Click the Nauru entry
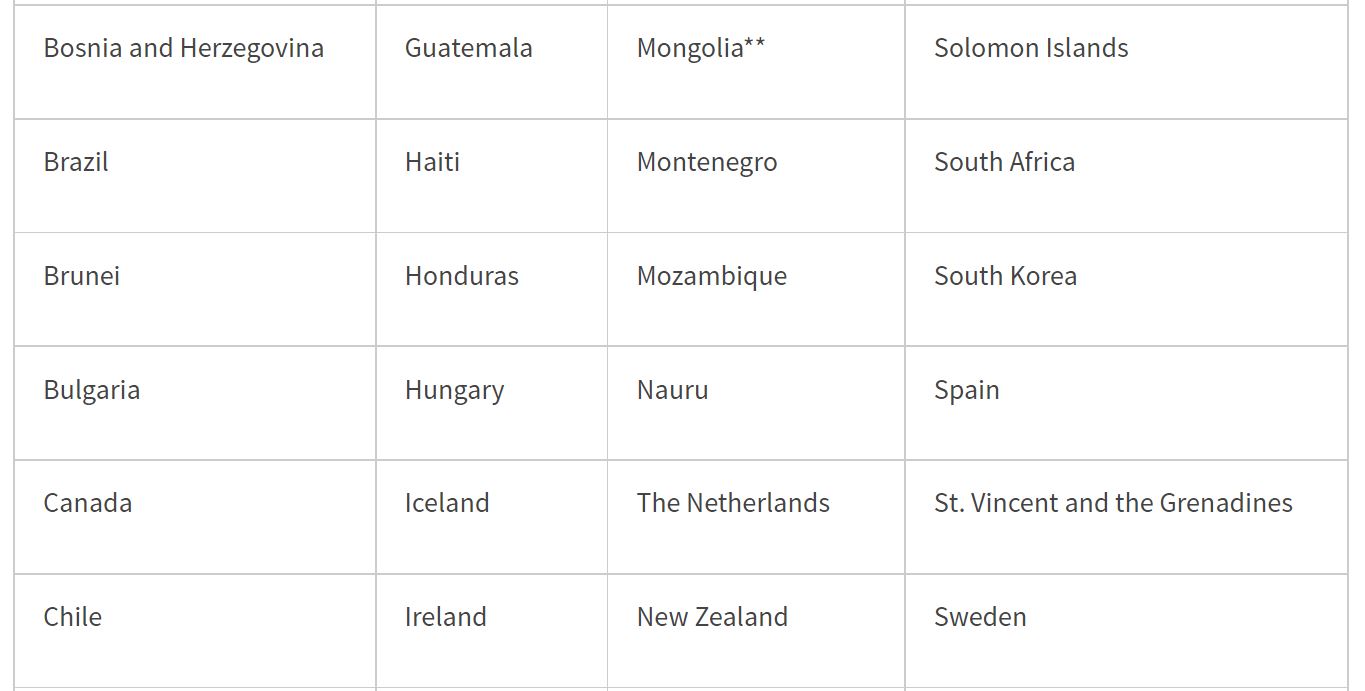This screenshot has height=691, width=1365. point(672,390)
